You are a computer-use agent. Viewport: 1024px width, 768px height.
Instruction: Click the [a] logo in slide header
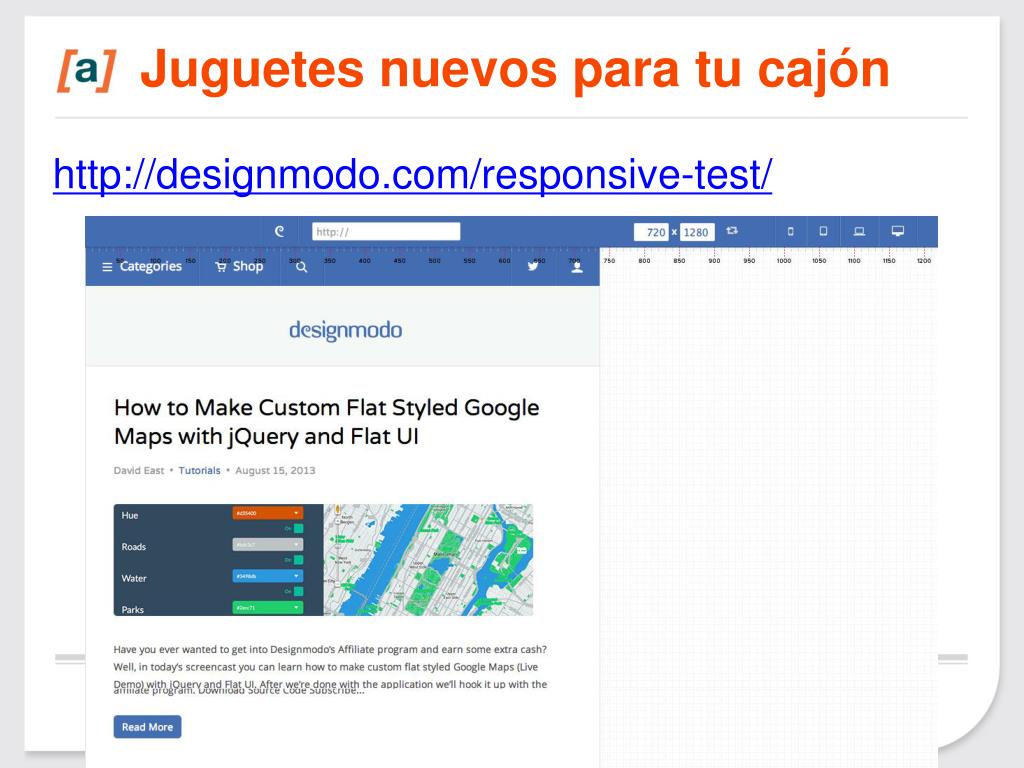point(87,70)
